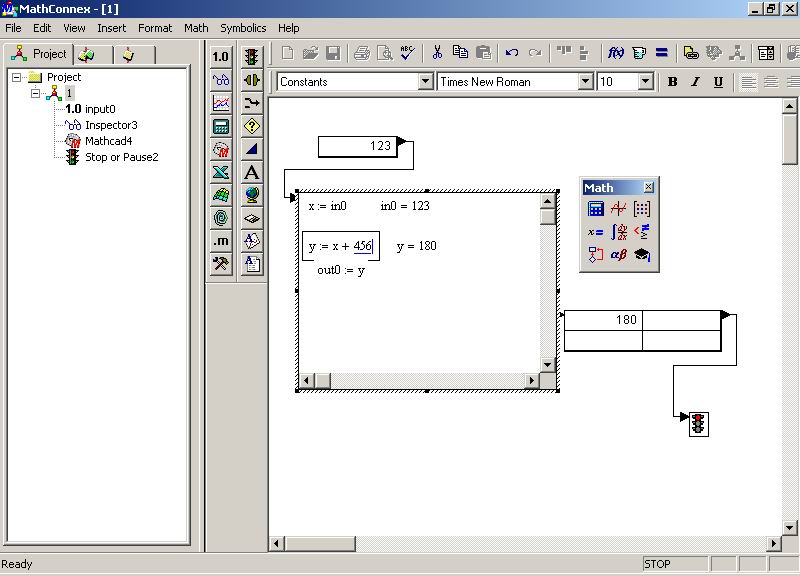Image resolution: width=800 pixels, height=576 pixels.
Task: Open the Times New Roman font dropdown
Action: click(x=585, y=82)
